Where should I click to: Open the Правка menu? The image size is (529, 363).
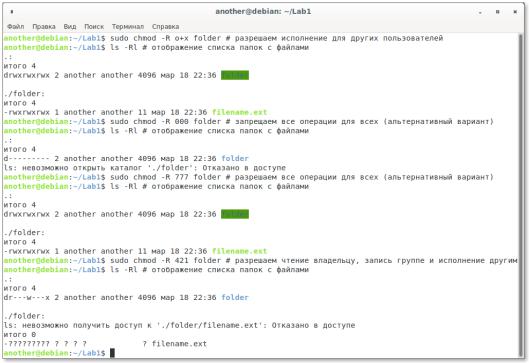click(44, 26)
